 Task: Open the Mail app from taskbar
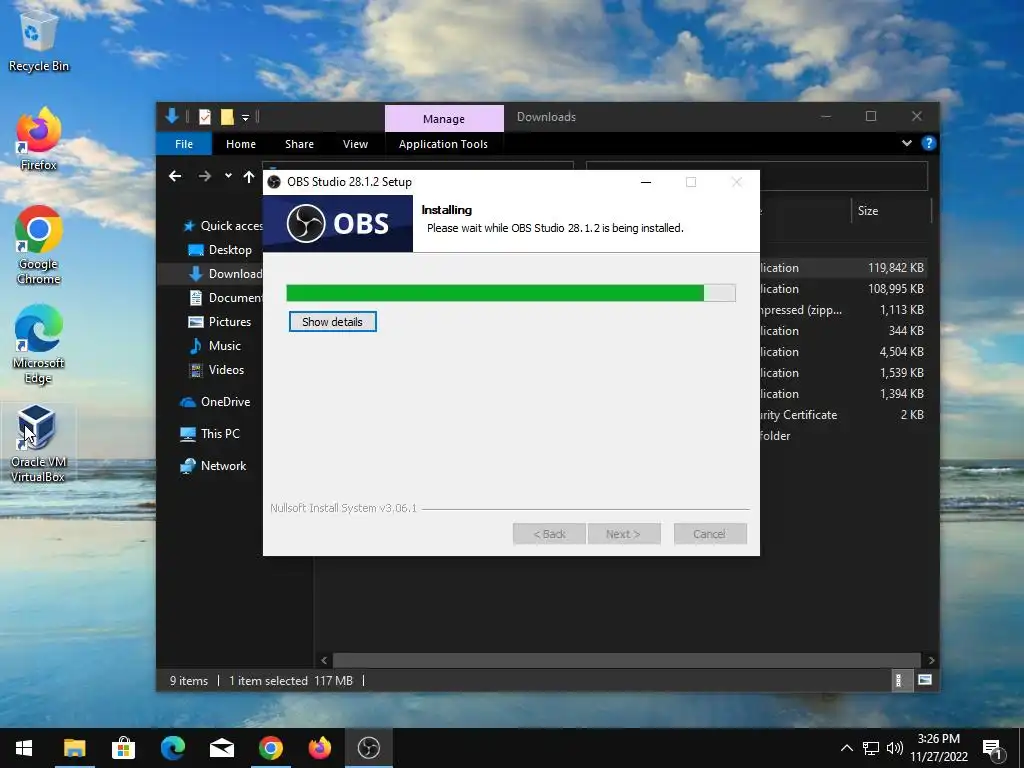coord(222,748)
